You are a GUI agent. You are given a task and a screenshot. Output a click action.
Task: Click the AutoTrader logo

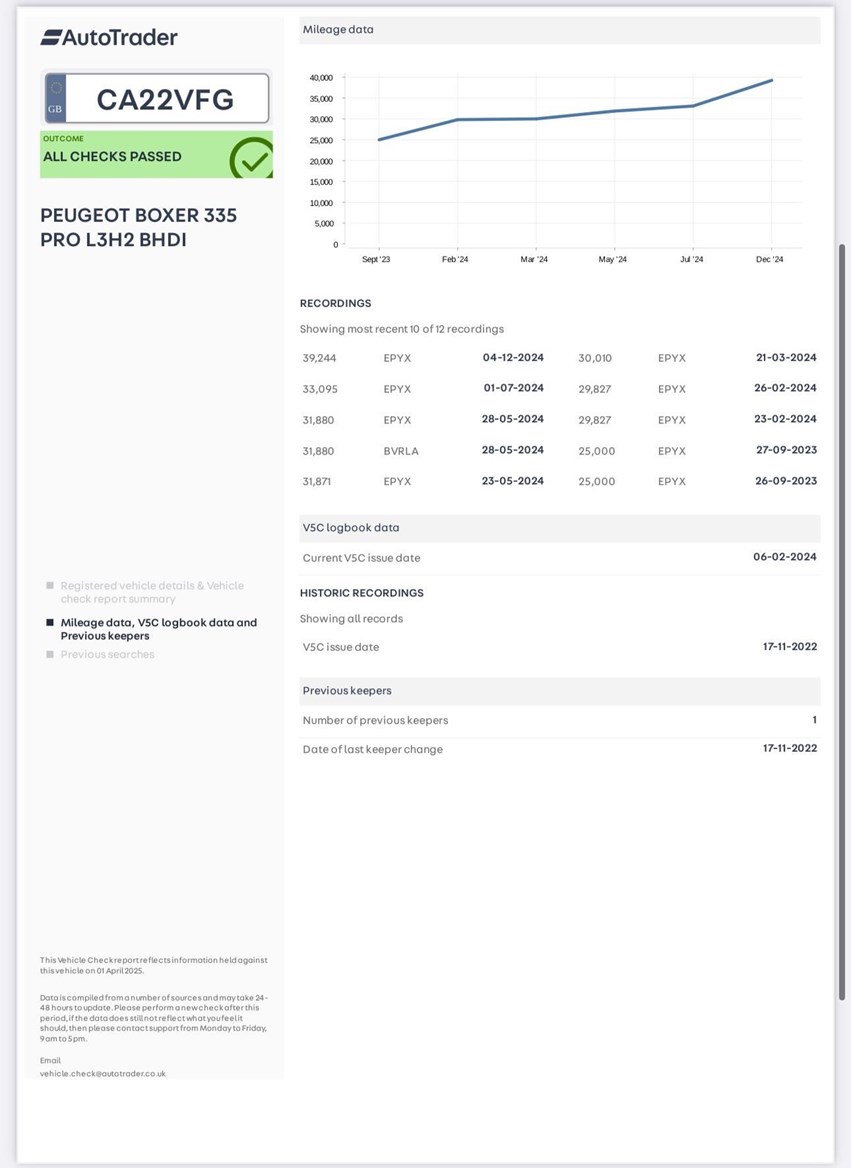tap(109, 37)
